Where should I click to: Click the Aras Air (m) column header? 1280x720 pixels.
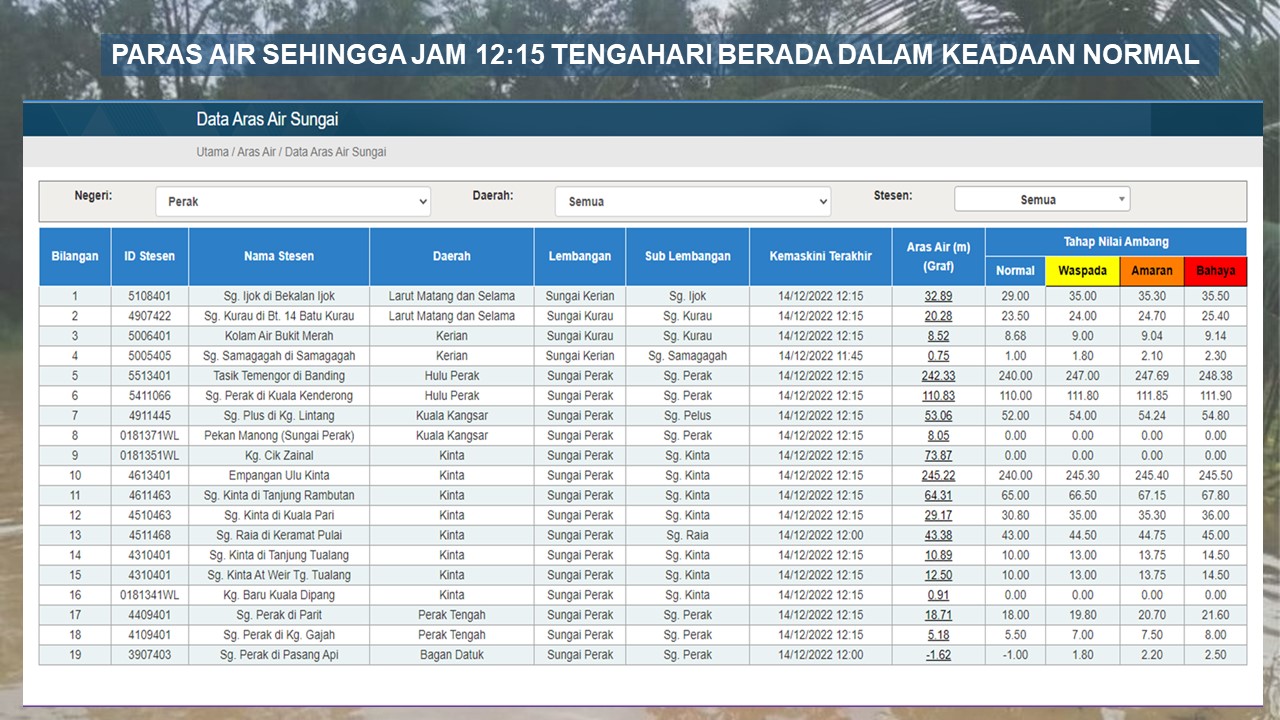(938, 256)
